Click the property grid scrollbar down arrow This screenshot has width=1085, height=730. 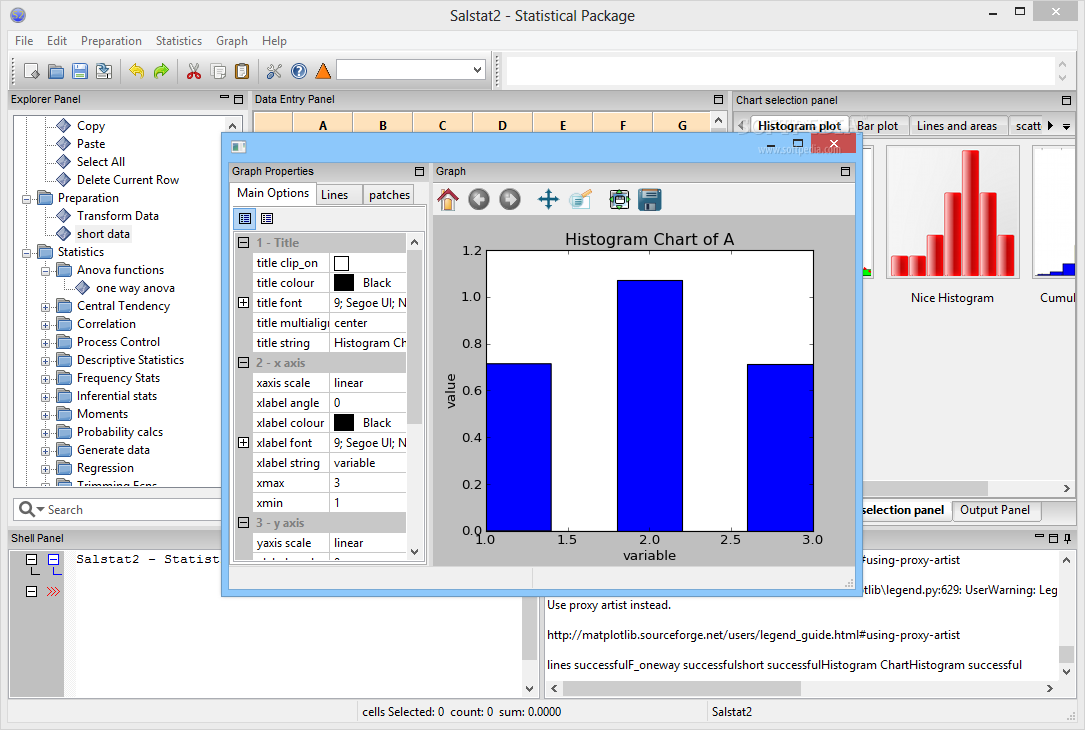[414, 551]
